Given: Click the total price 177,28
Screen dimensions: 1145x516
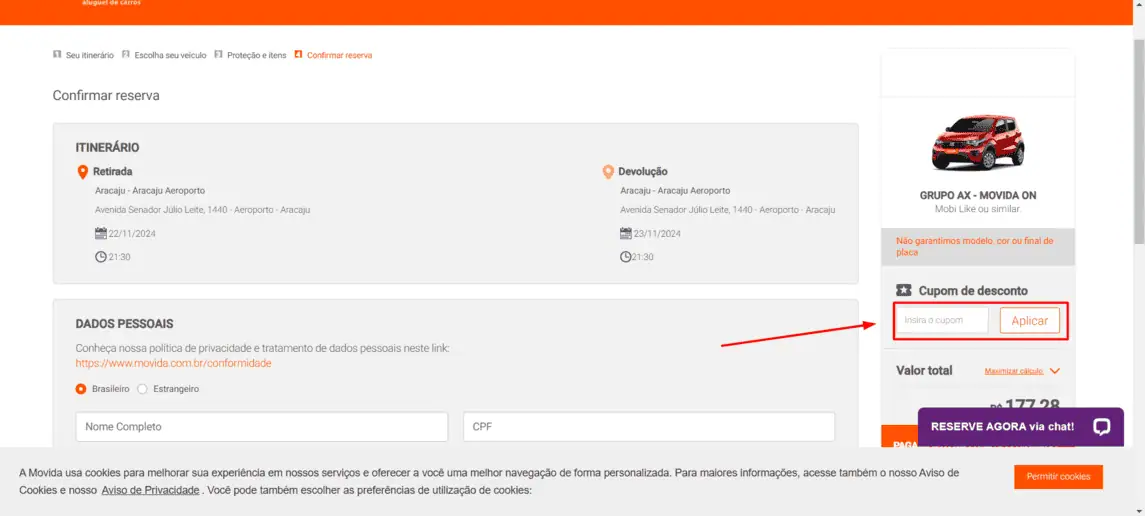Looking at the screenshot, I should pyautogui.click(x=1031, y=404).
